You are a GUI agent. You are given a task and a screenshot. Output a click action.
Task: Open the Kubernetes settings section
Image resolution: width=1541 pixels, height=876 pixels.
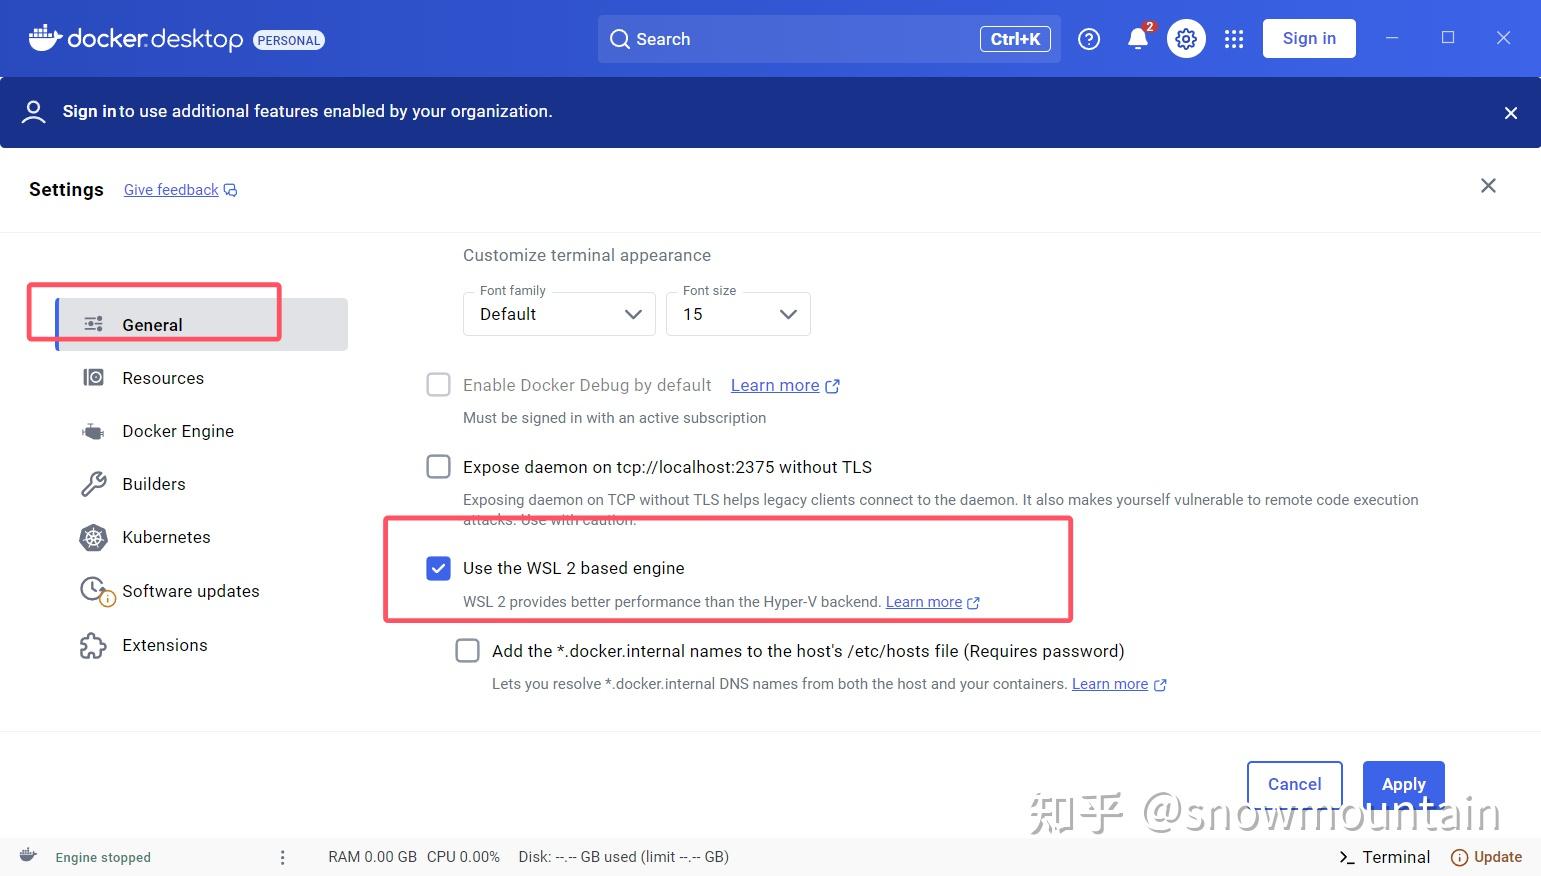click(x=165, y=537)
